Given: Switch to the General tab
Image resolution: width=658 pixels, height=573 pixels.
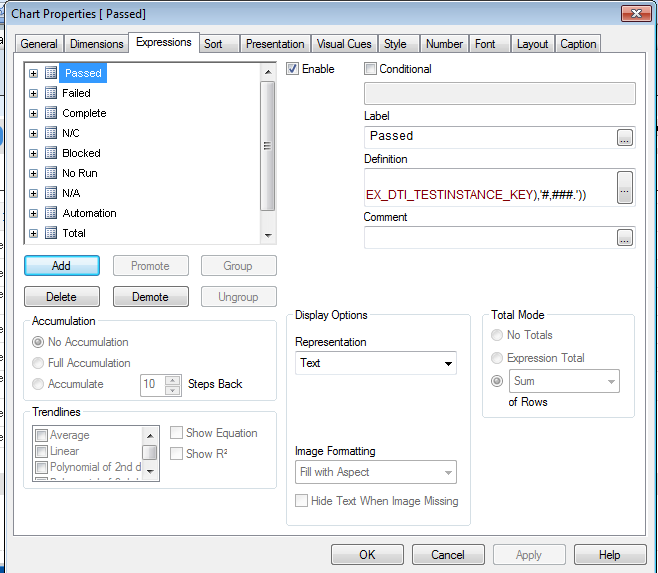Looking at the screenshot, I should [39, 44].
